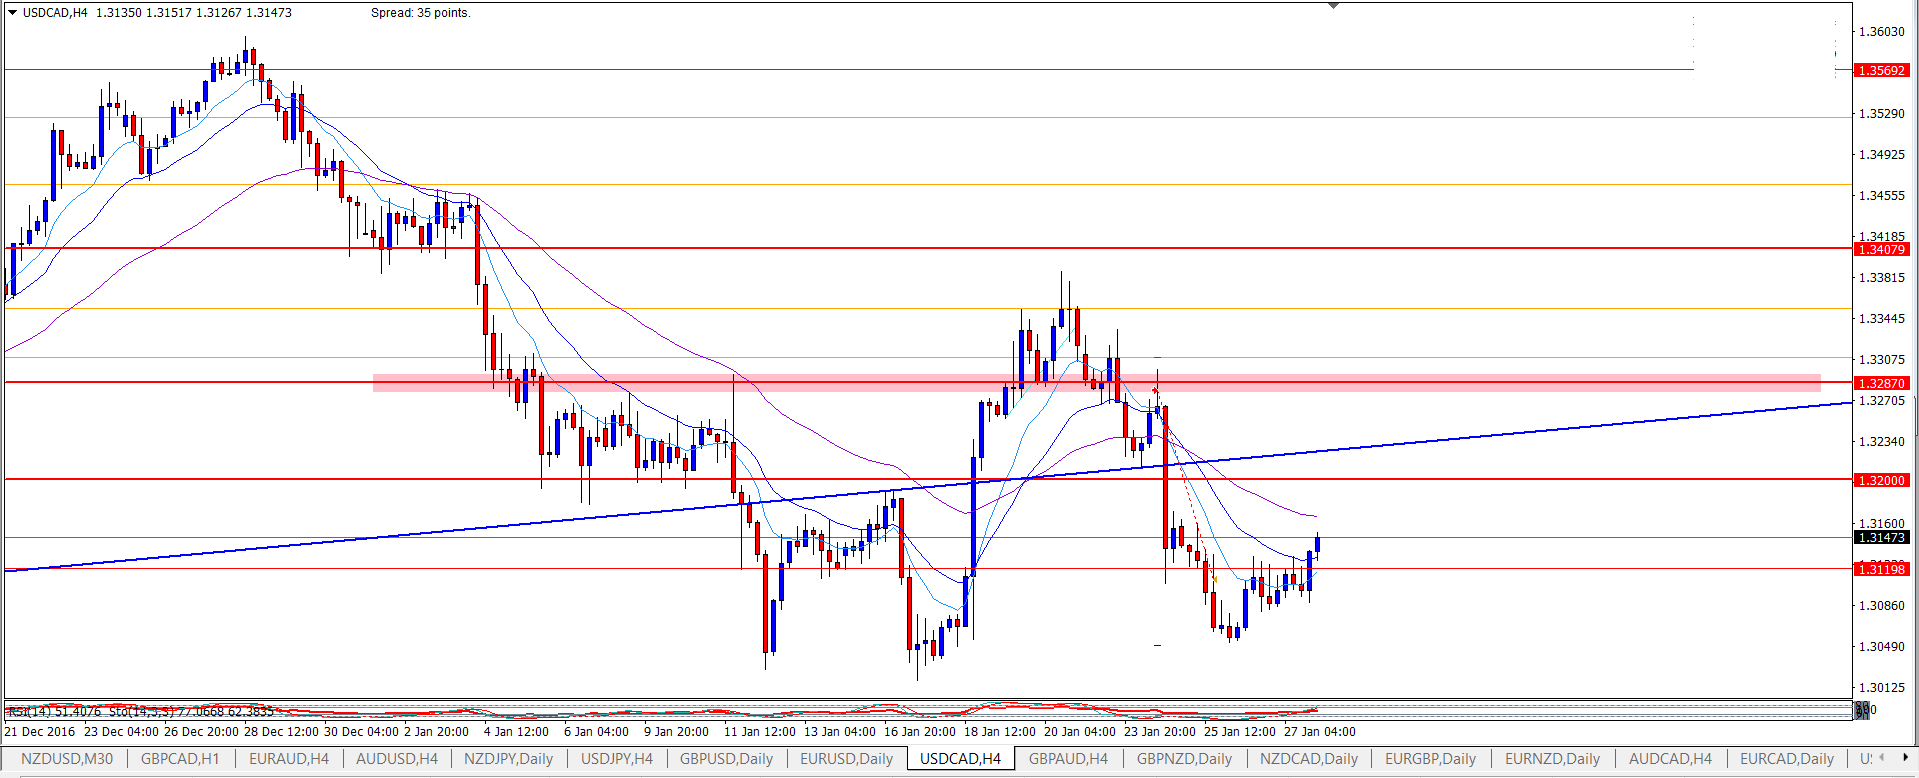The width and height of the screenshot is (1919, 778).
Task: Open the EURUSD,Daily chart tab
Action: (847, 759)
